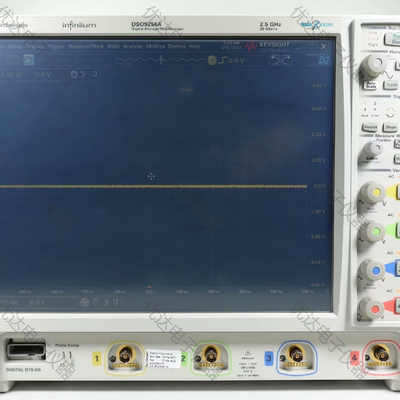400x400 pixels.
Task: Open the Setup menu
Action: click(x=15, y=46)
